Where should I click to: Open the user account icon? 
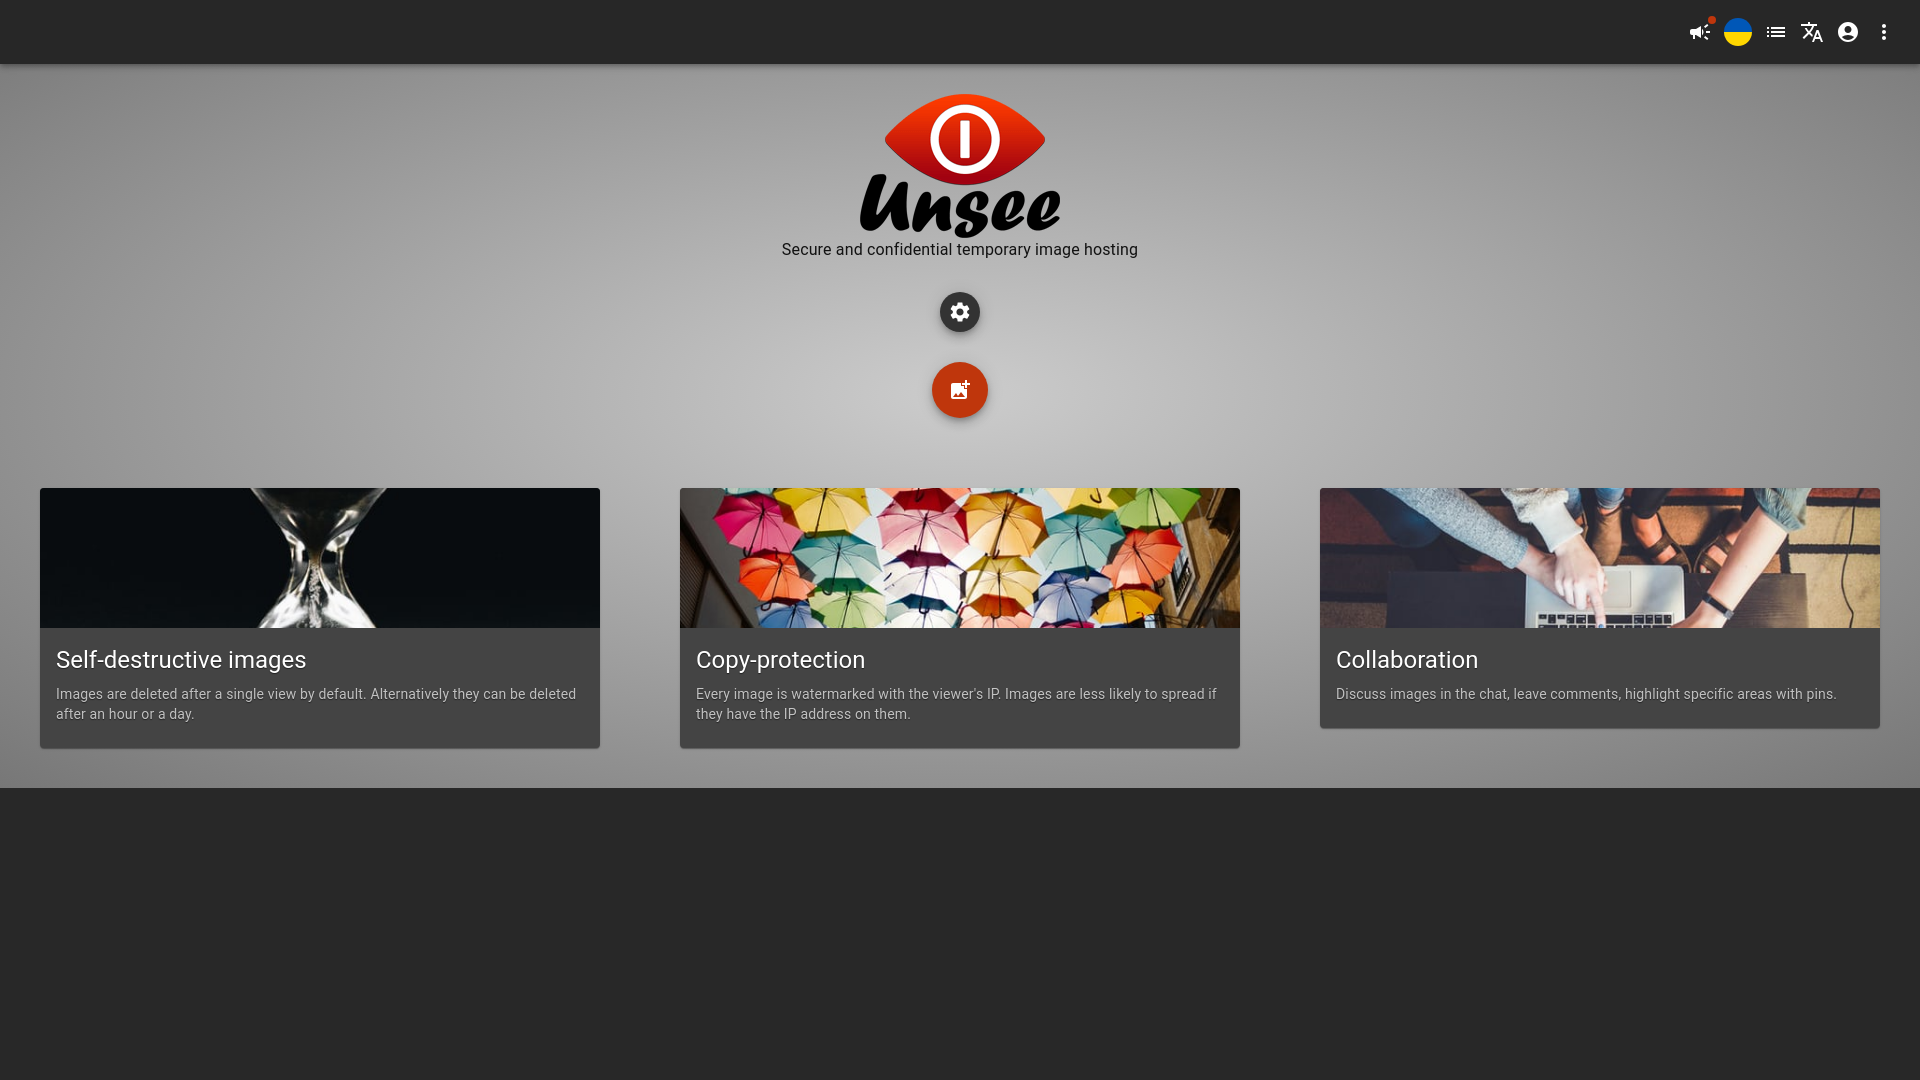click(x=1848, y=32)
